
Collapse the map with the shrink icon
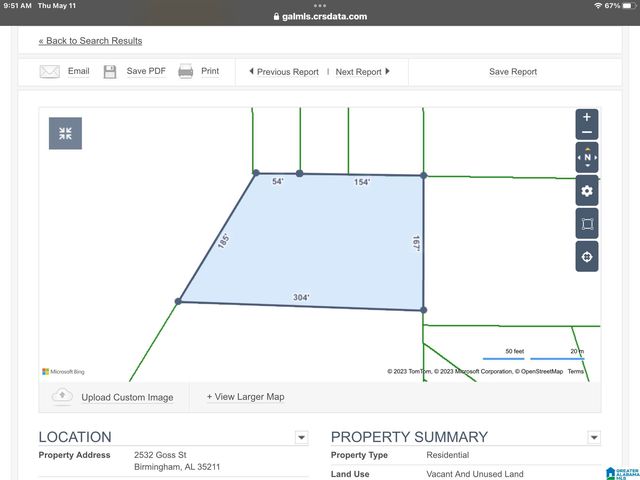(x=65, y=133)
